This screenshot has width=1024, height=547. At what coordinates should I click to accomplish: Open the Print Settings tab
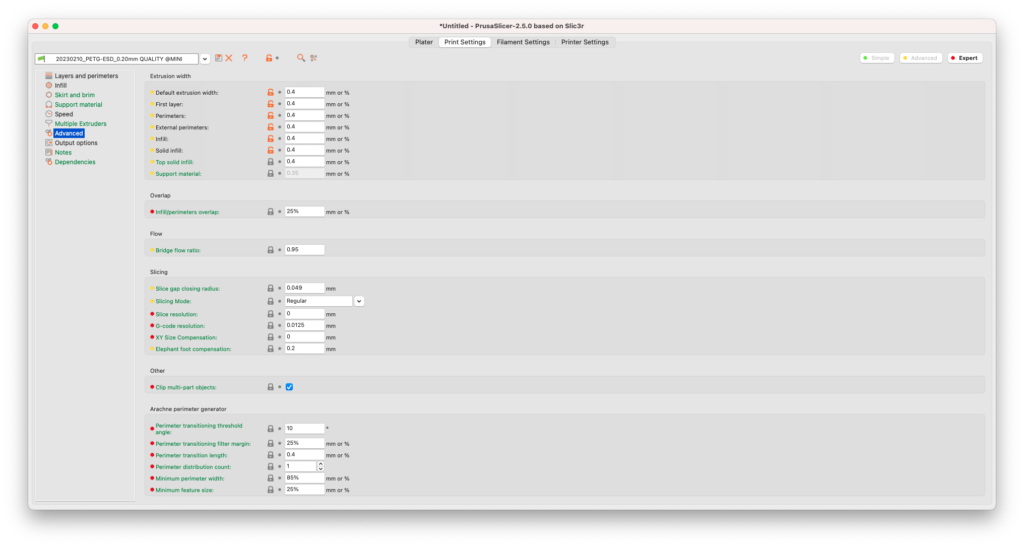click(x=465, y=42)
